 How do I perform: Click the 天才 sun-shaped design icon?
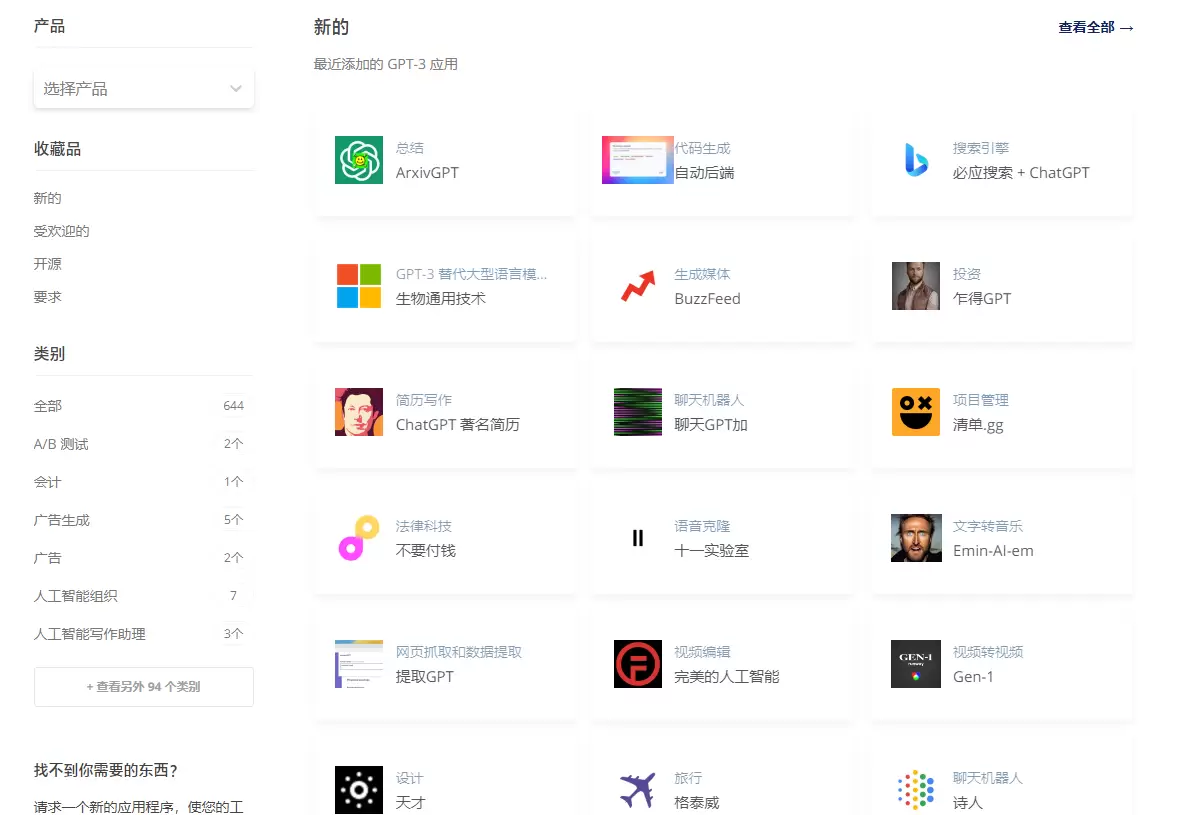359,789
